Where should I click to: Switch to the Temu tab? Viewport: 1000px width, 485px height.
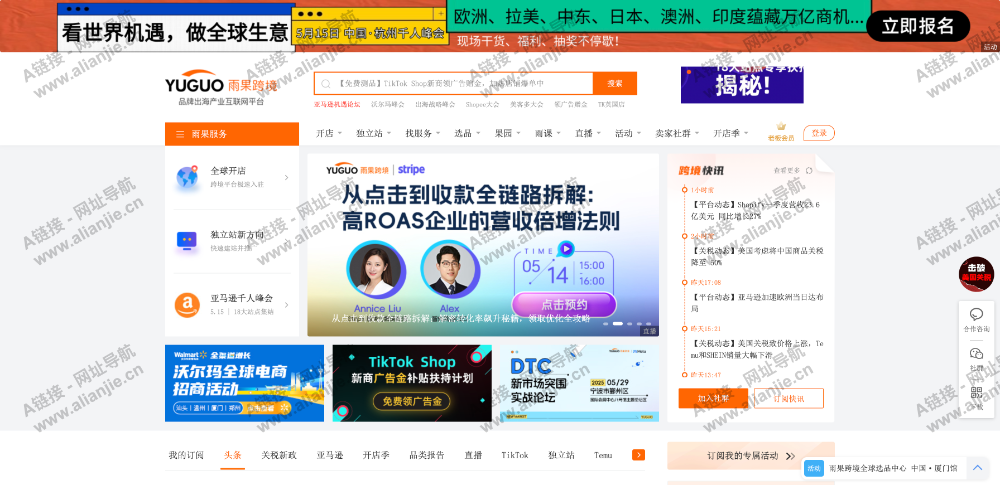click(603, 455)
